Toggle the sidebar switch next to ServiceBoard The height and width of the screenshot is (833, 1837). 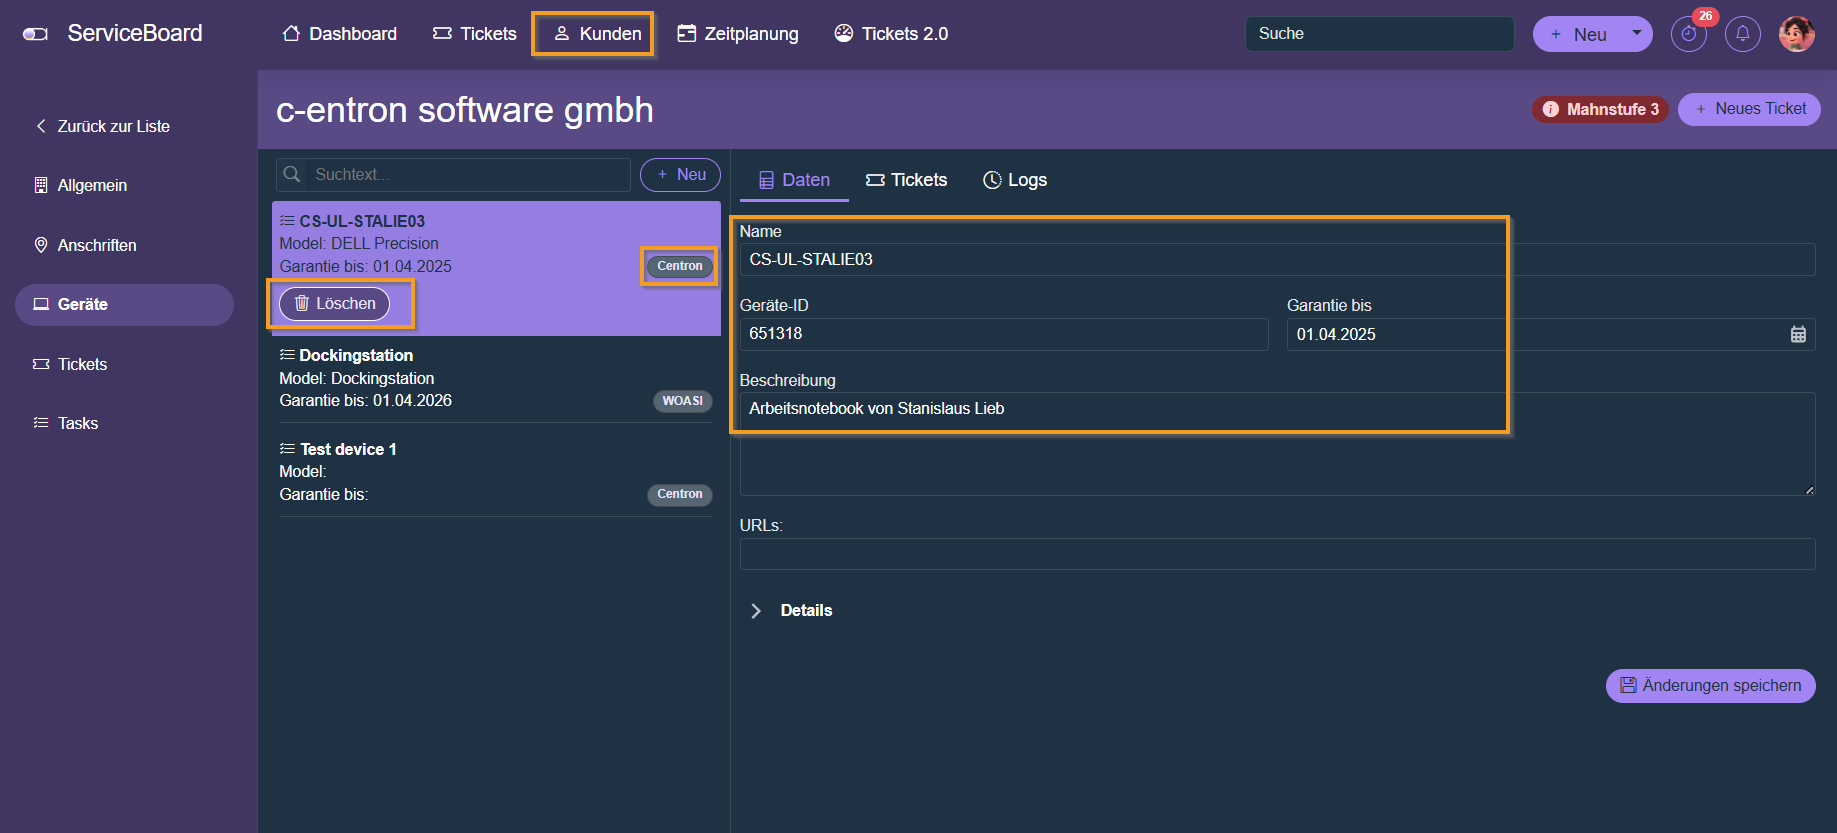35,34
